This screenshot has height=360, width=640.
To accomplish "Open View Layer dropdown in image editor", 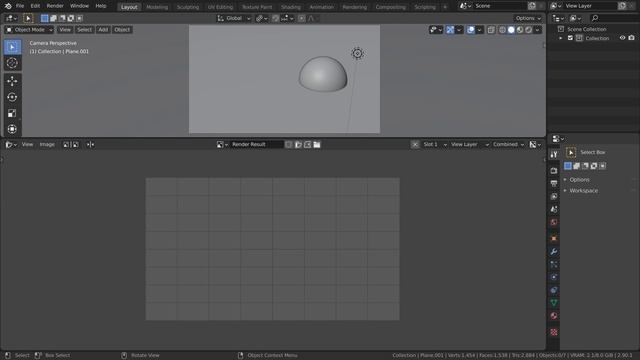I will pos(469,144).
